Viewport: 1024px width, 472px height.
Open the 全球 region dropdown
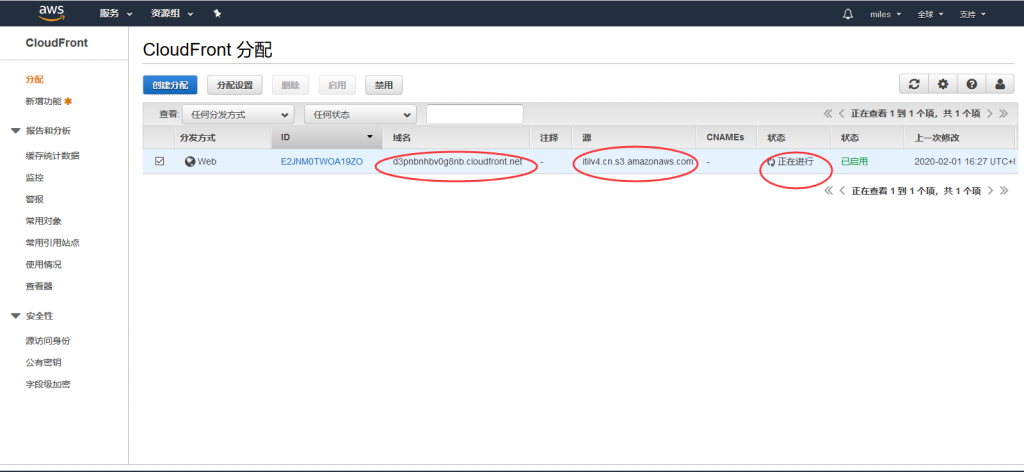click(x=930, y=14)
